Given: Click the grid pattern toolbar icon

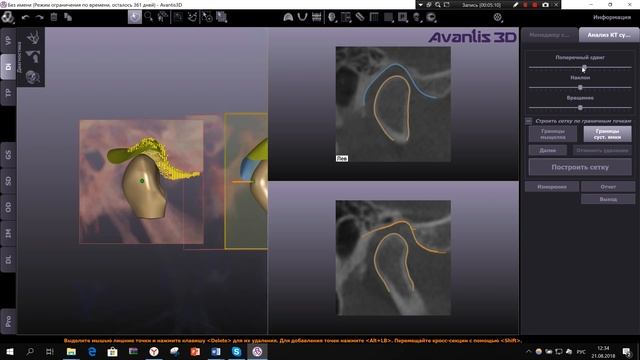Looking at the screenshot, I should click(x=221, y=17).
